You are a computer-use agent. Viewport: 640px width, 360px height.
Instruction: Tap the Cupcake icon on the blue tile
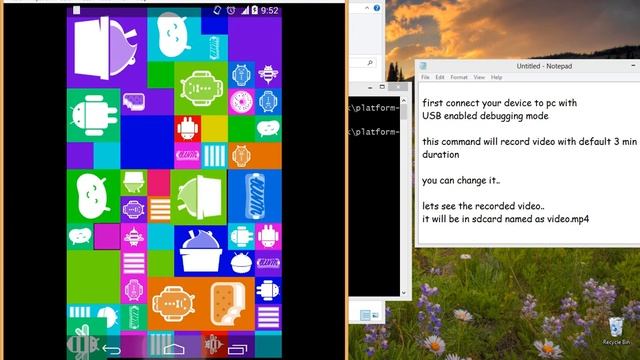(241, 263)
